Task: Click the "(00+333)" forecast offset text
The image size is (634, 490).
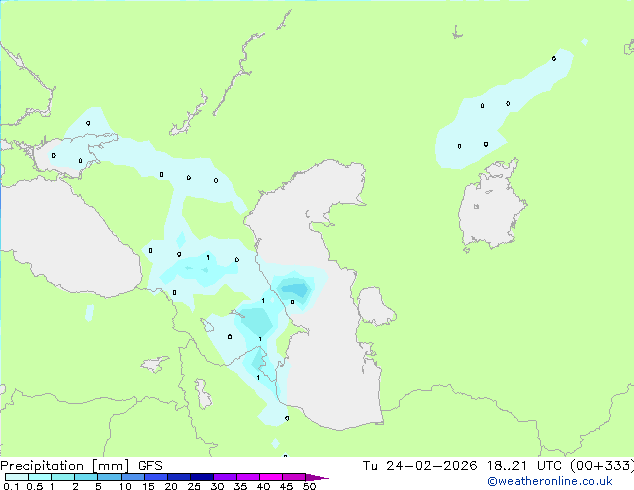Action: point(602,466)
